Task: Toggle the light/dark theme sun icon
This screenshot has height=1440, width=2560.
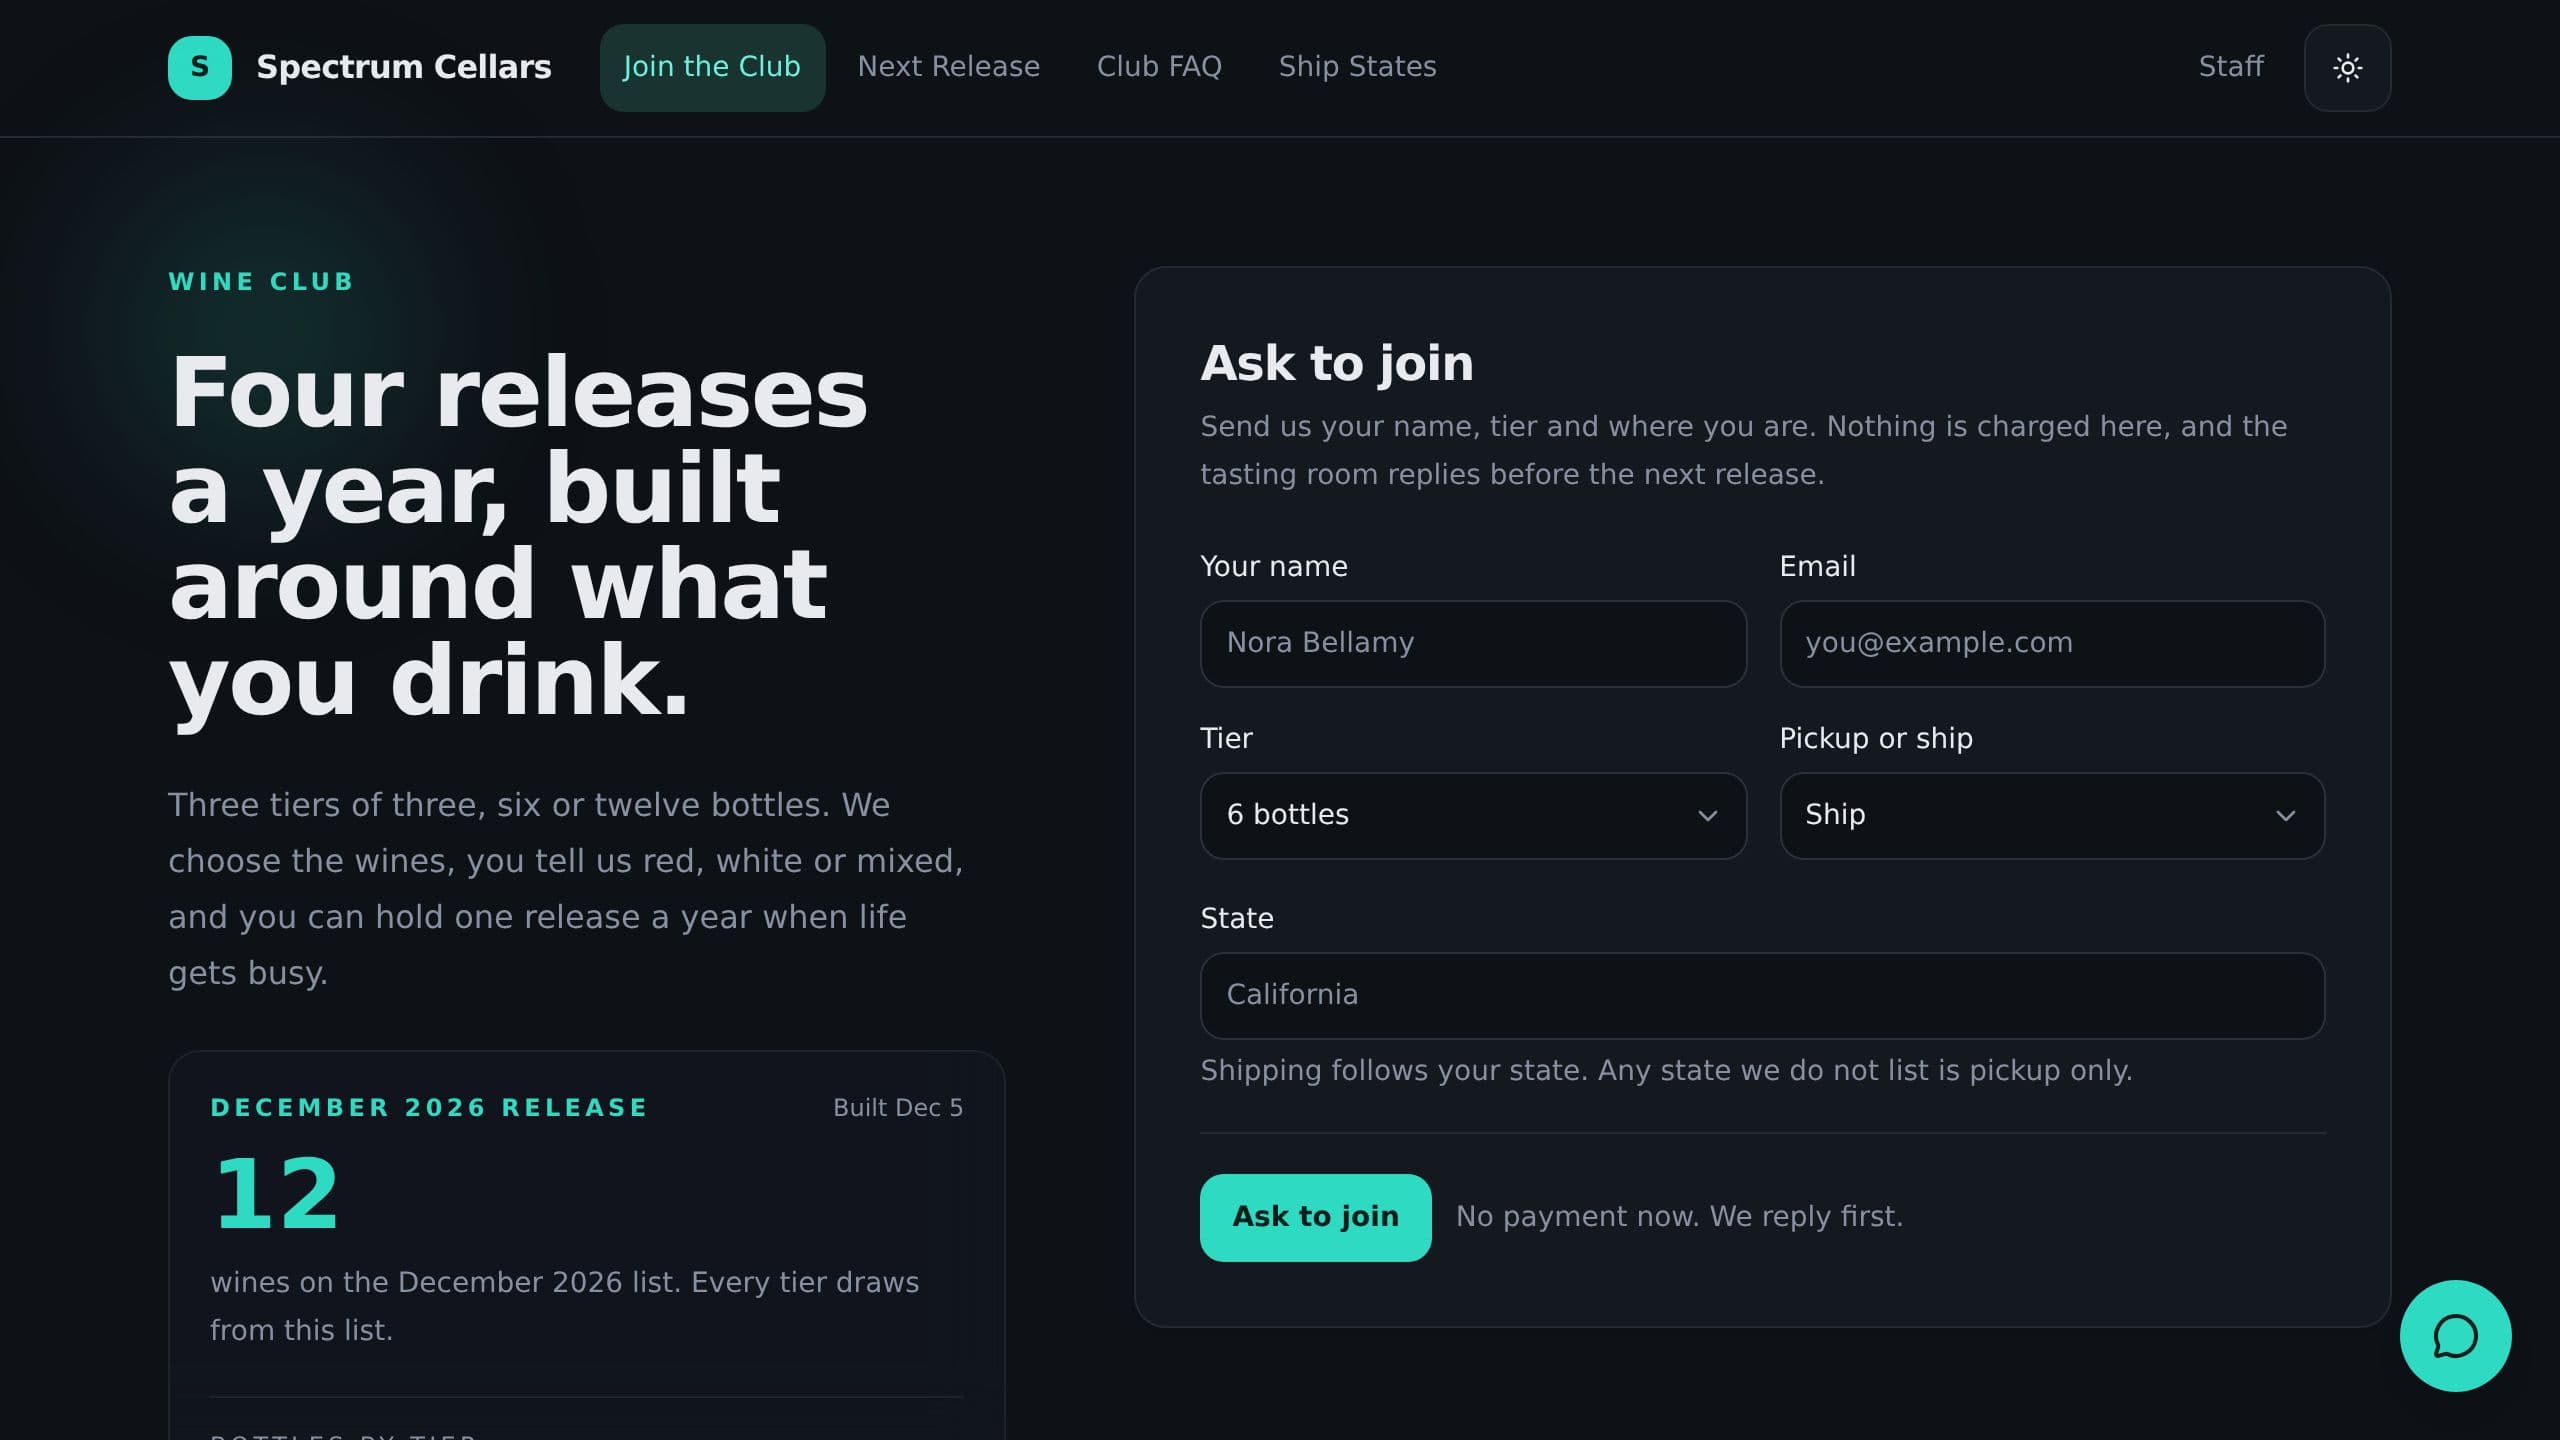Action: point(2347,67)
